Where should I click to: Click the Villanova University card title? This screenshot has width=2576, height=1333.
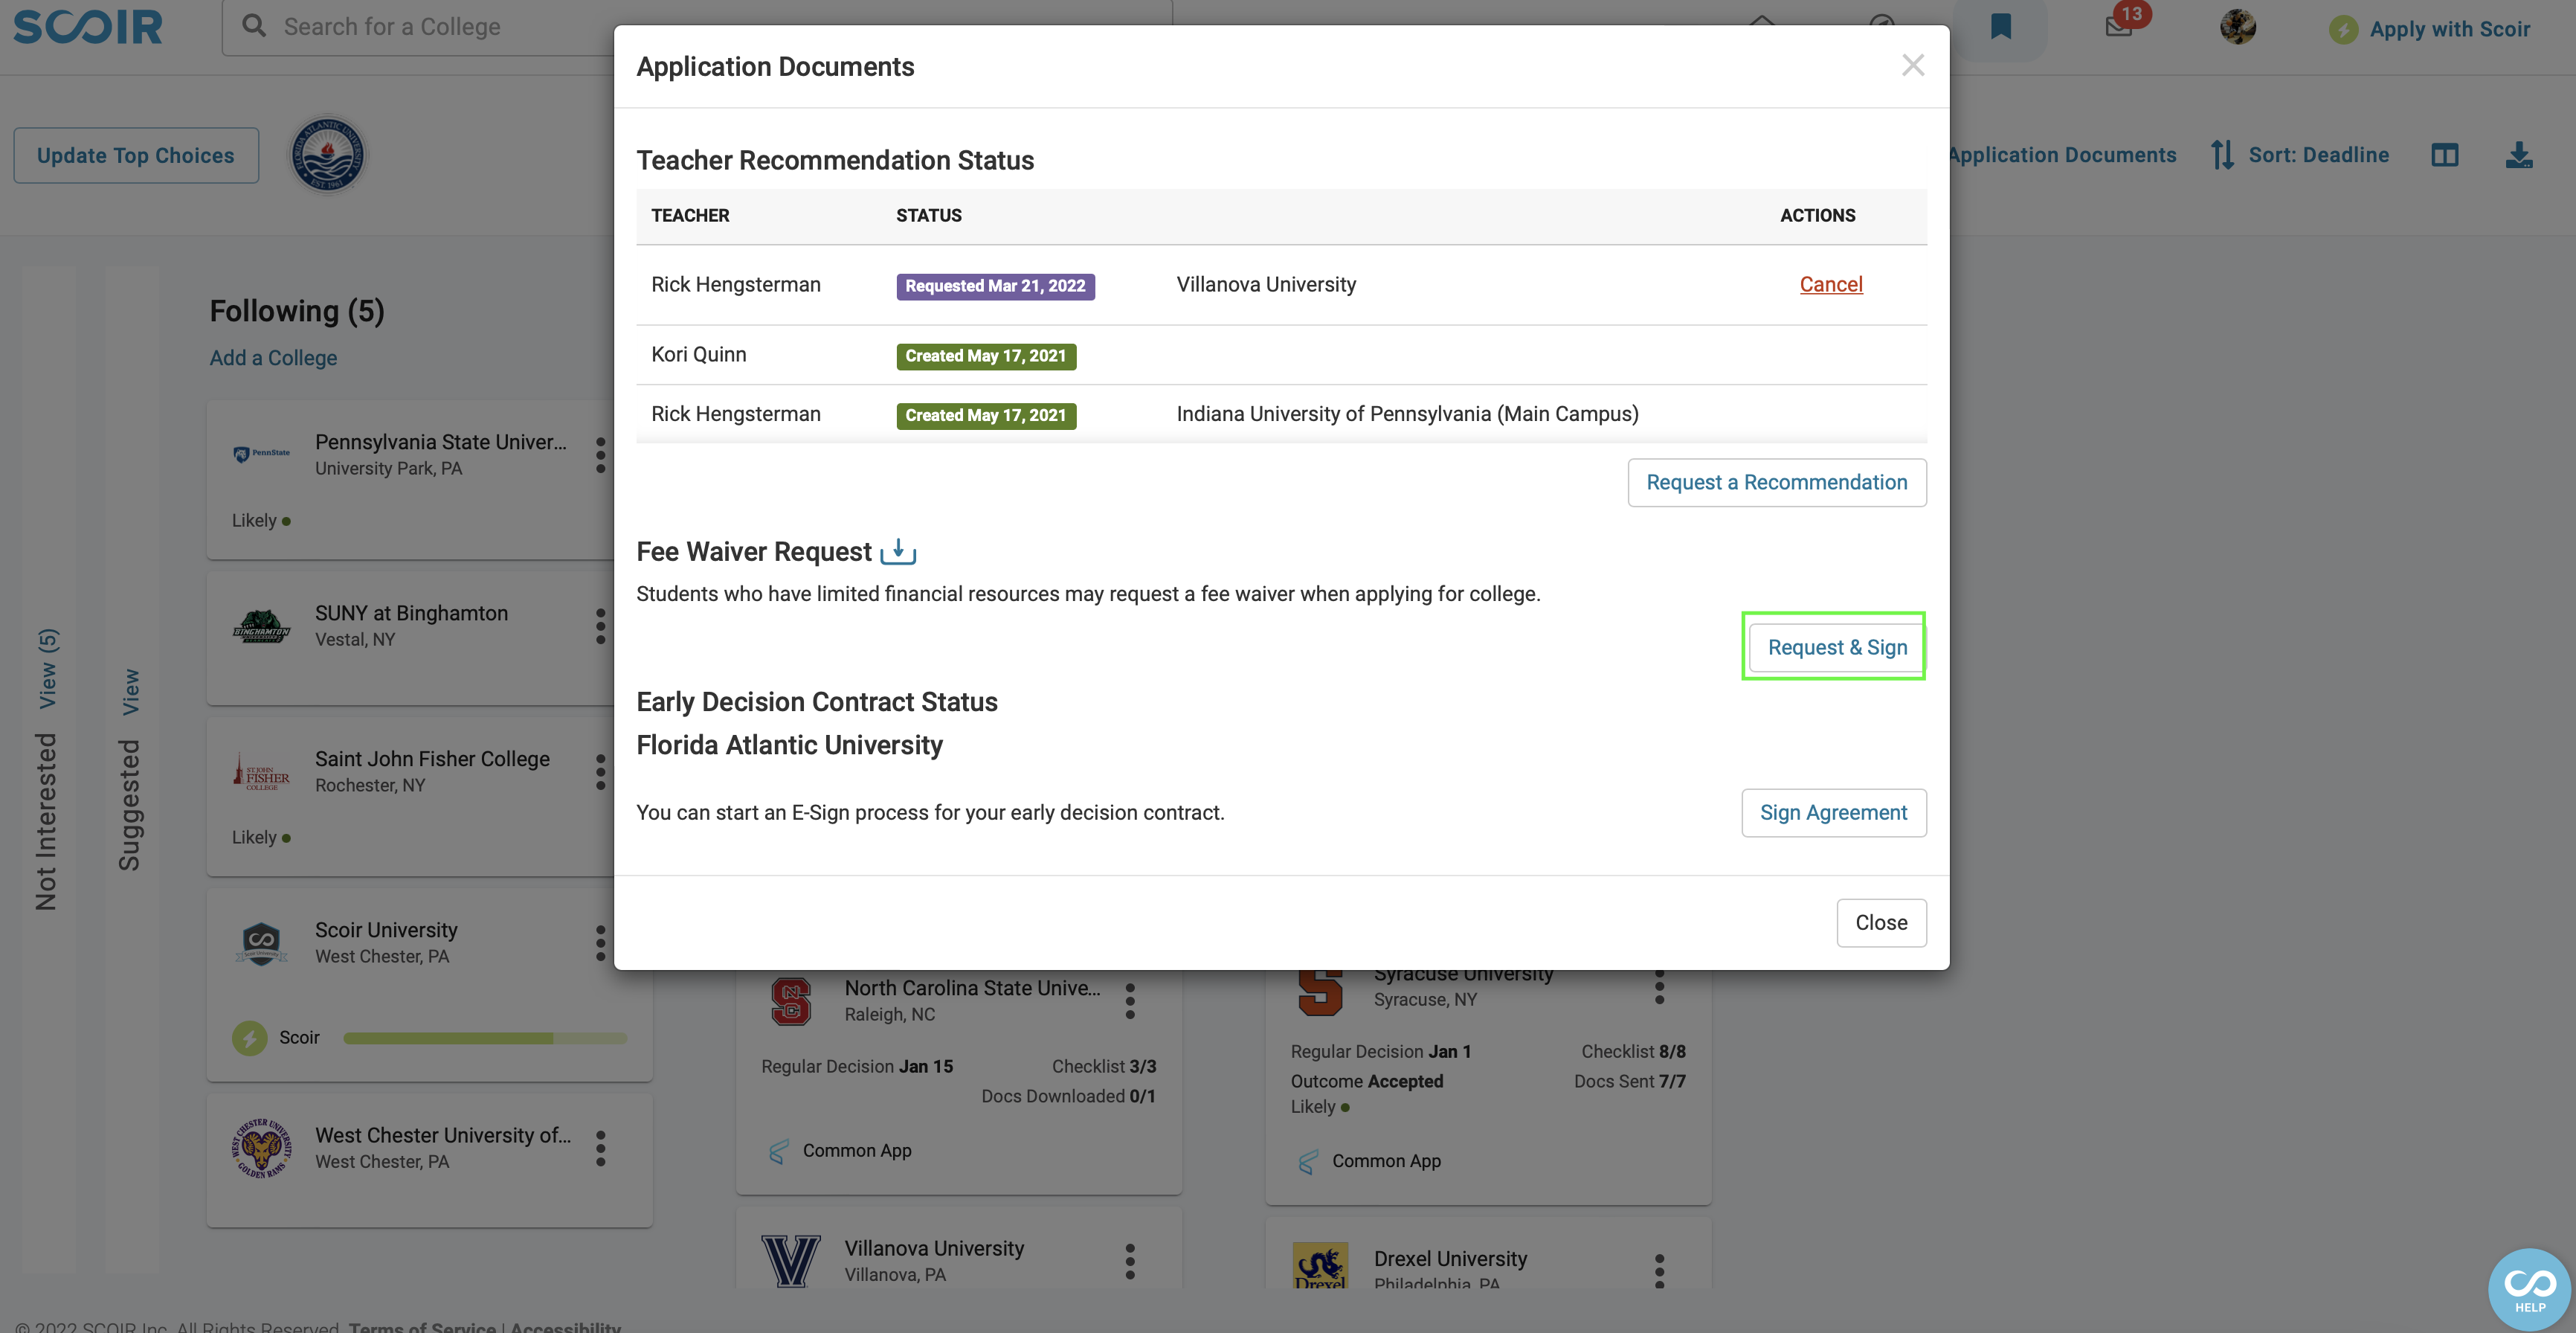click(934, 1249)
